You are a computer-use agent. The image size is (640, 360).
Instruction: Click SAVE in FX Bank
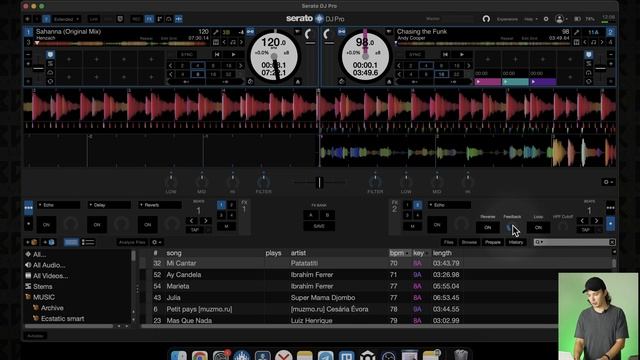pos(319,226)
